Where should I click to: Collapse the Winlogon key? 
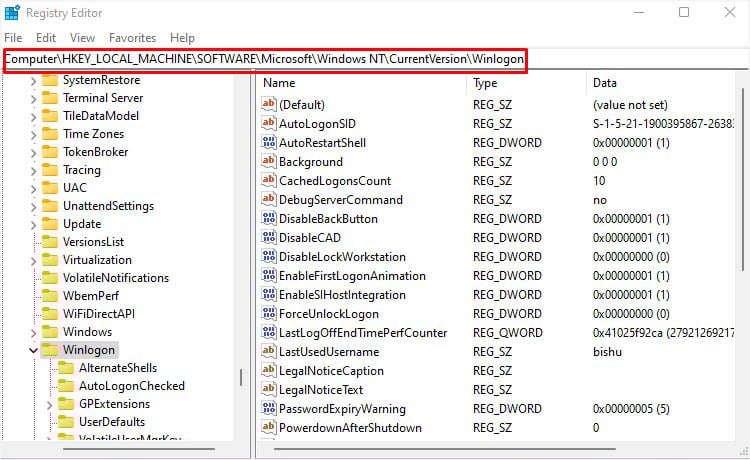click(x=33, y=350)
